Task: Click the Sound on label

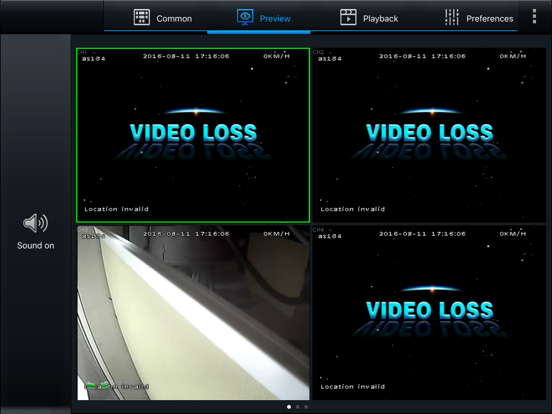Action: tap(36, 246)
